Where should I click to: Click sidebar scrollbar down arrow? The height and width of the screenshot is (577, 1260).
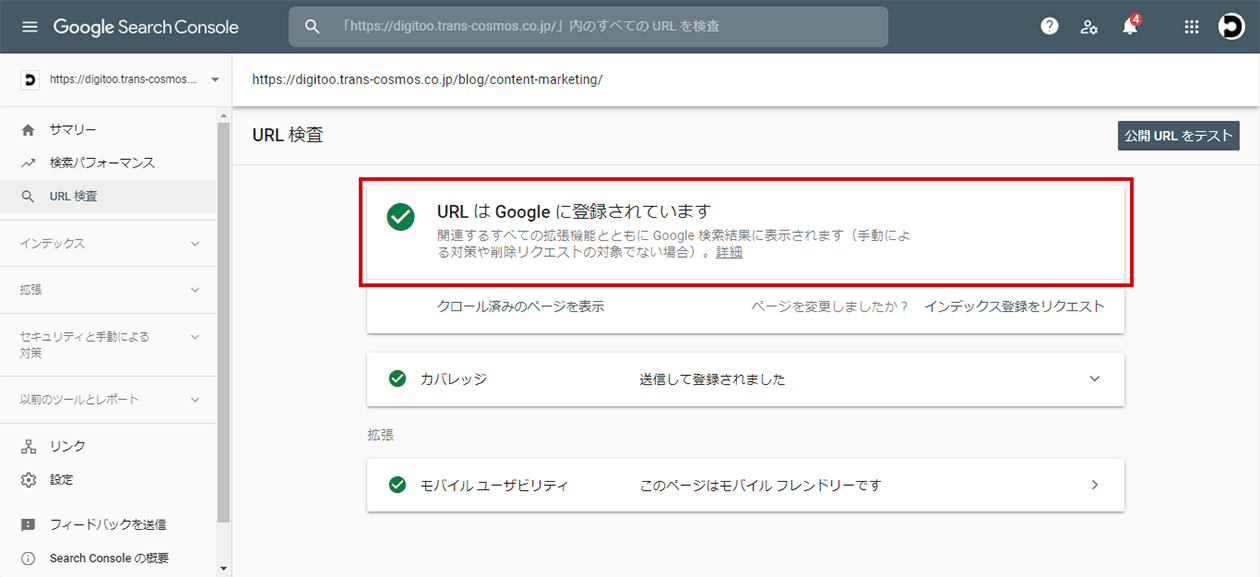click(x=224, y=568)
